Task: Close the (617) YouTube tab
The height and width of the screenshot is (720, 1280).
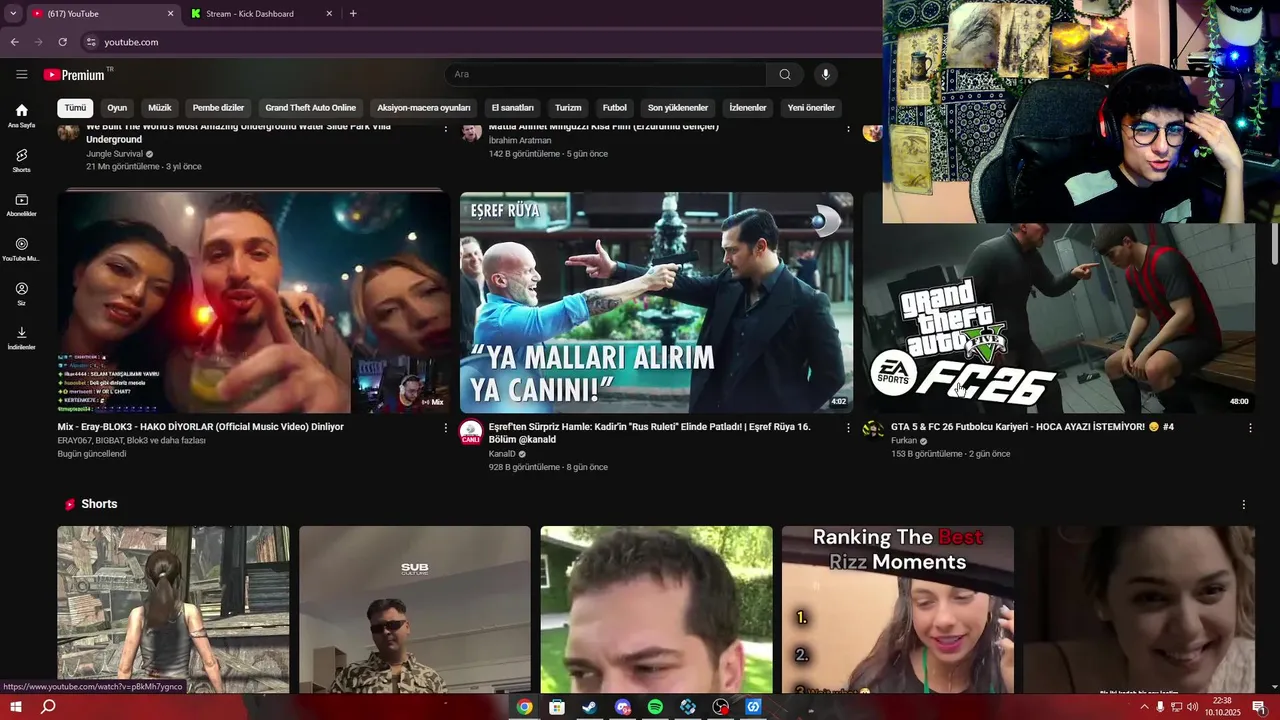Action: click(170, 14)
